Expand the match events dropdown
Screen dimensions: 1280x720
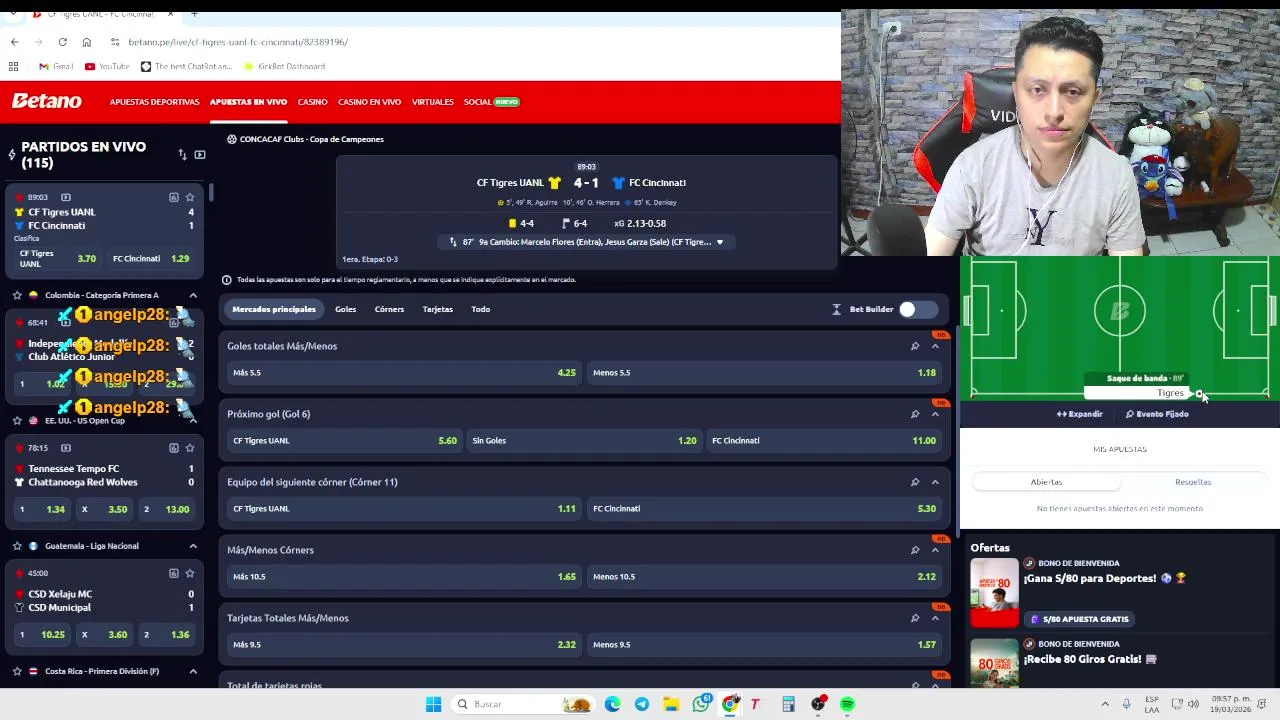[719, 242]
